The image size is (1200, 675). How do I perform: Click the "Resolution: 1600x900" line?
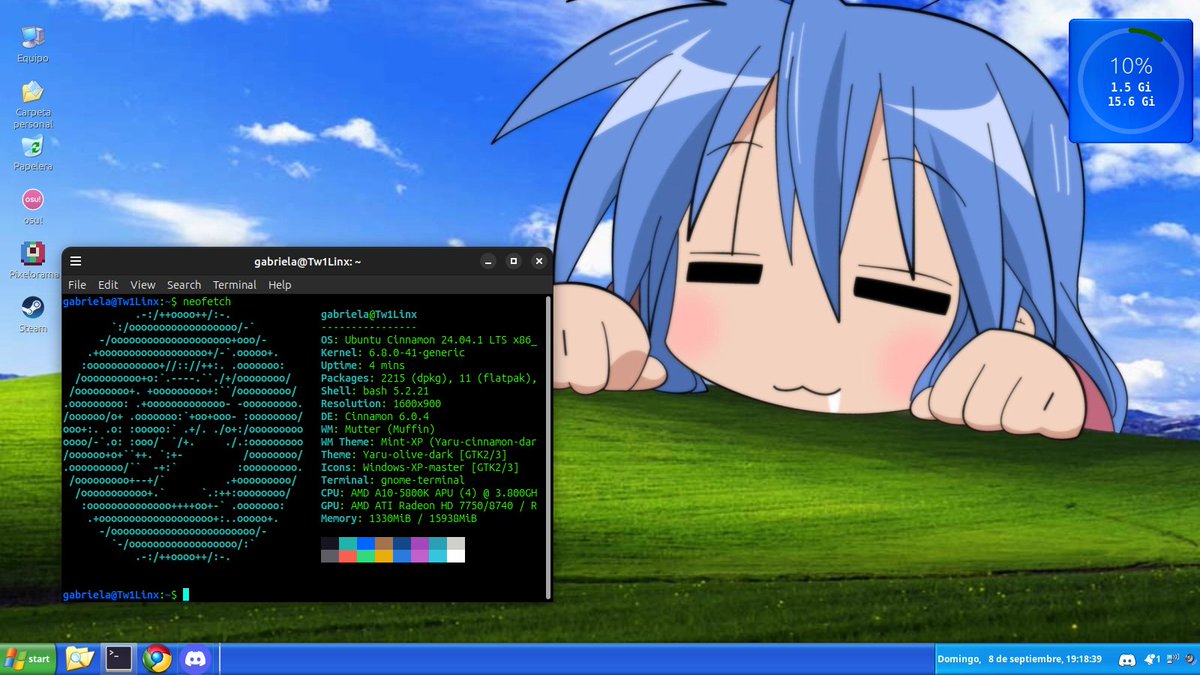(x=381, y=404)
